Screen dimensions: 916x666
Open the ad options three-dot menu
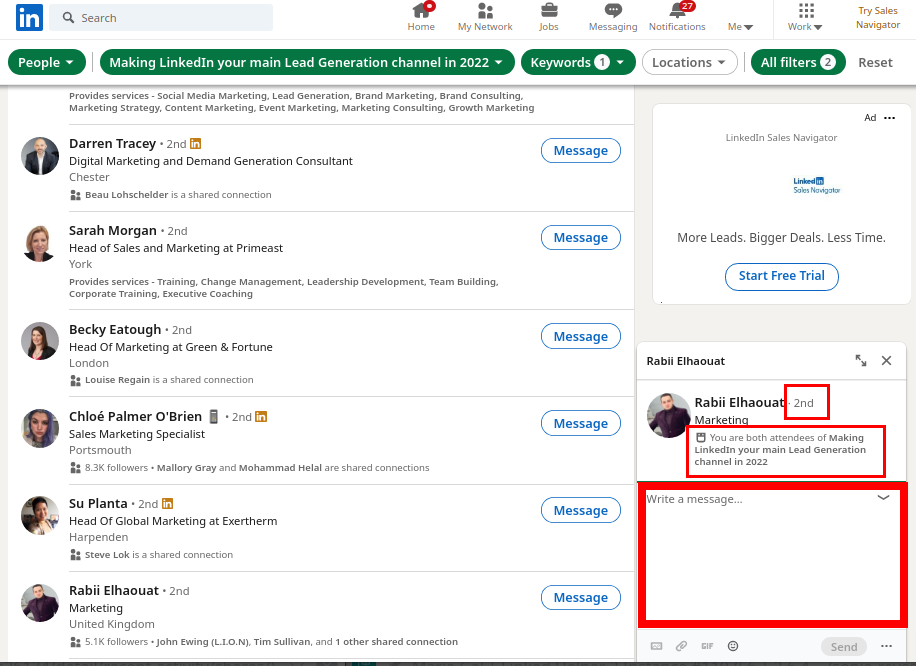[x=889, y=118]
